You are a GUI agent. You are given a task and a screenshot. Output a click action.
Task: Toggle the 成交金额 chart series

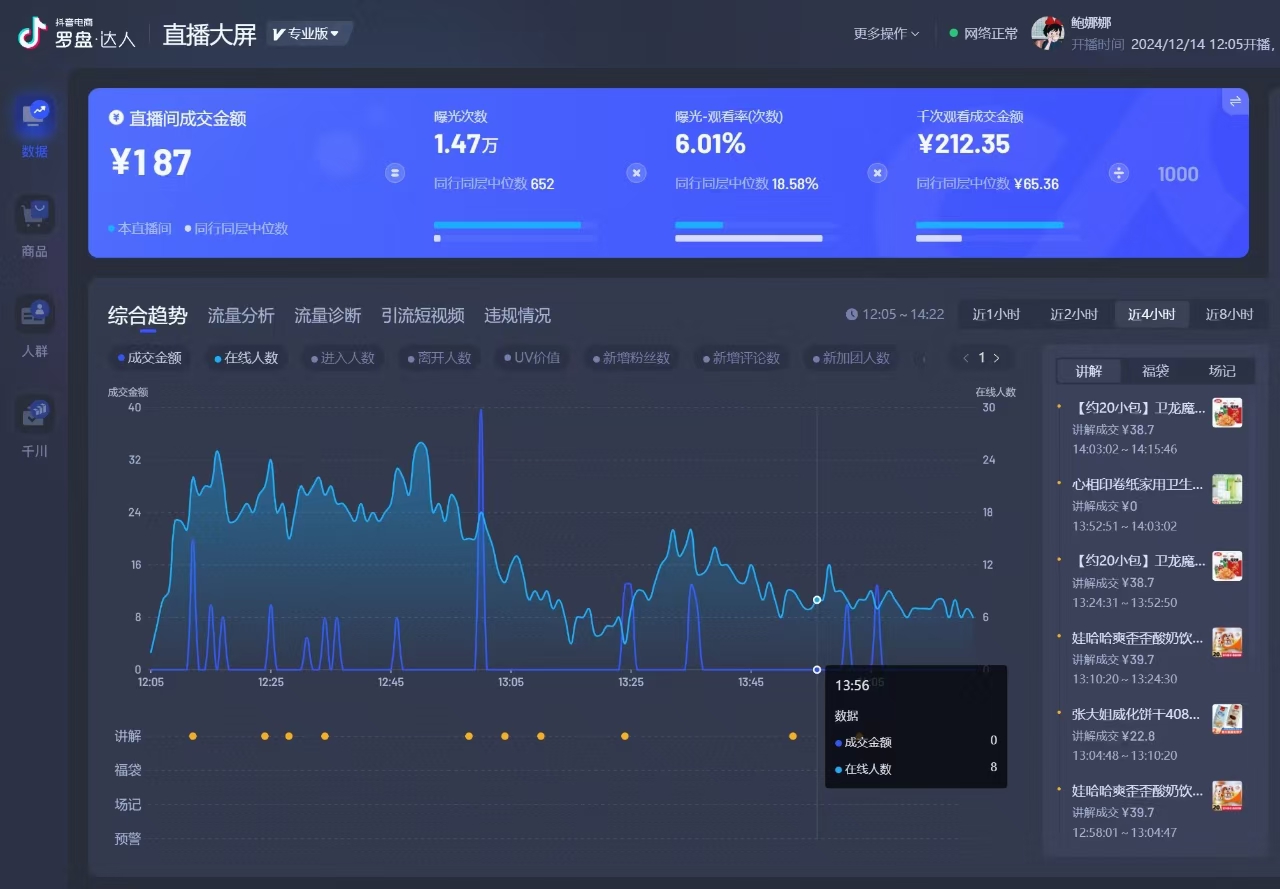150,358
